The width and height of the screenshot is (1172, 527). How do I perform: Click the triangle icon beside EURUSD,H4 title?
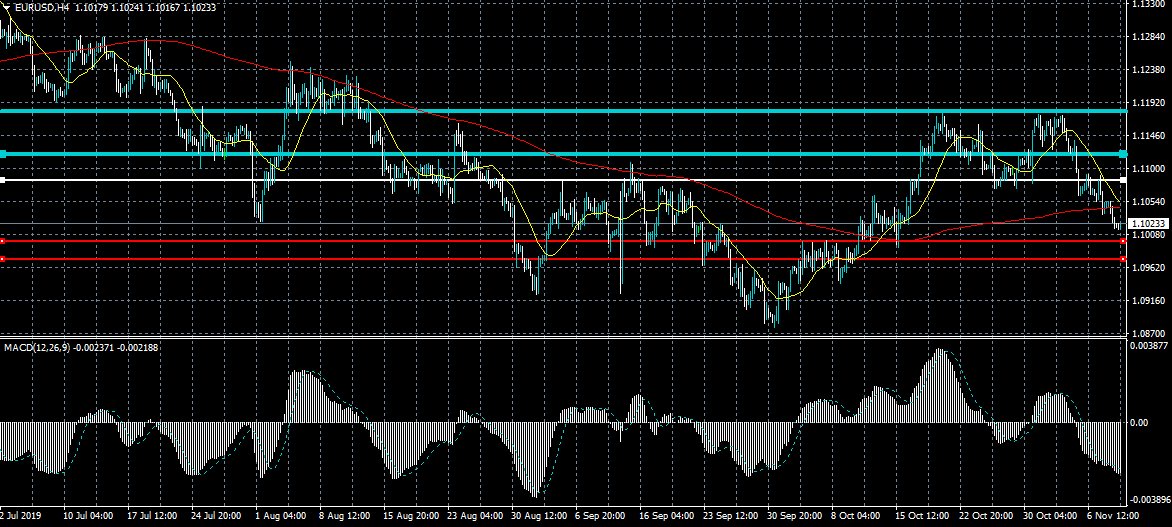(x=6, y=7)
